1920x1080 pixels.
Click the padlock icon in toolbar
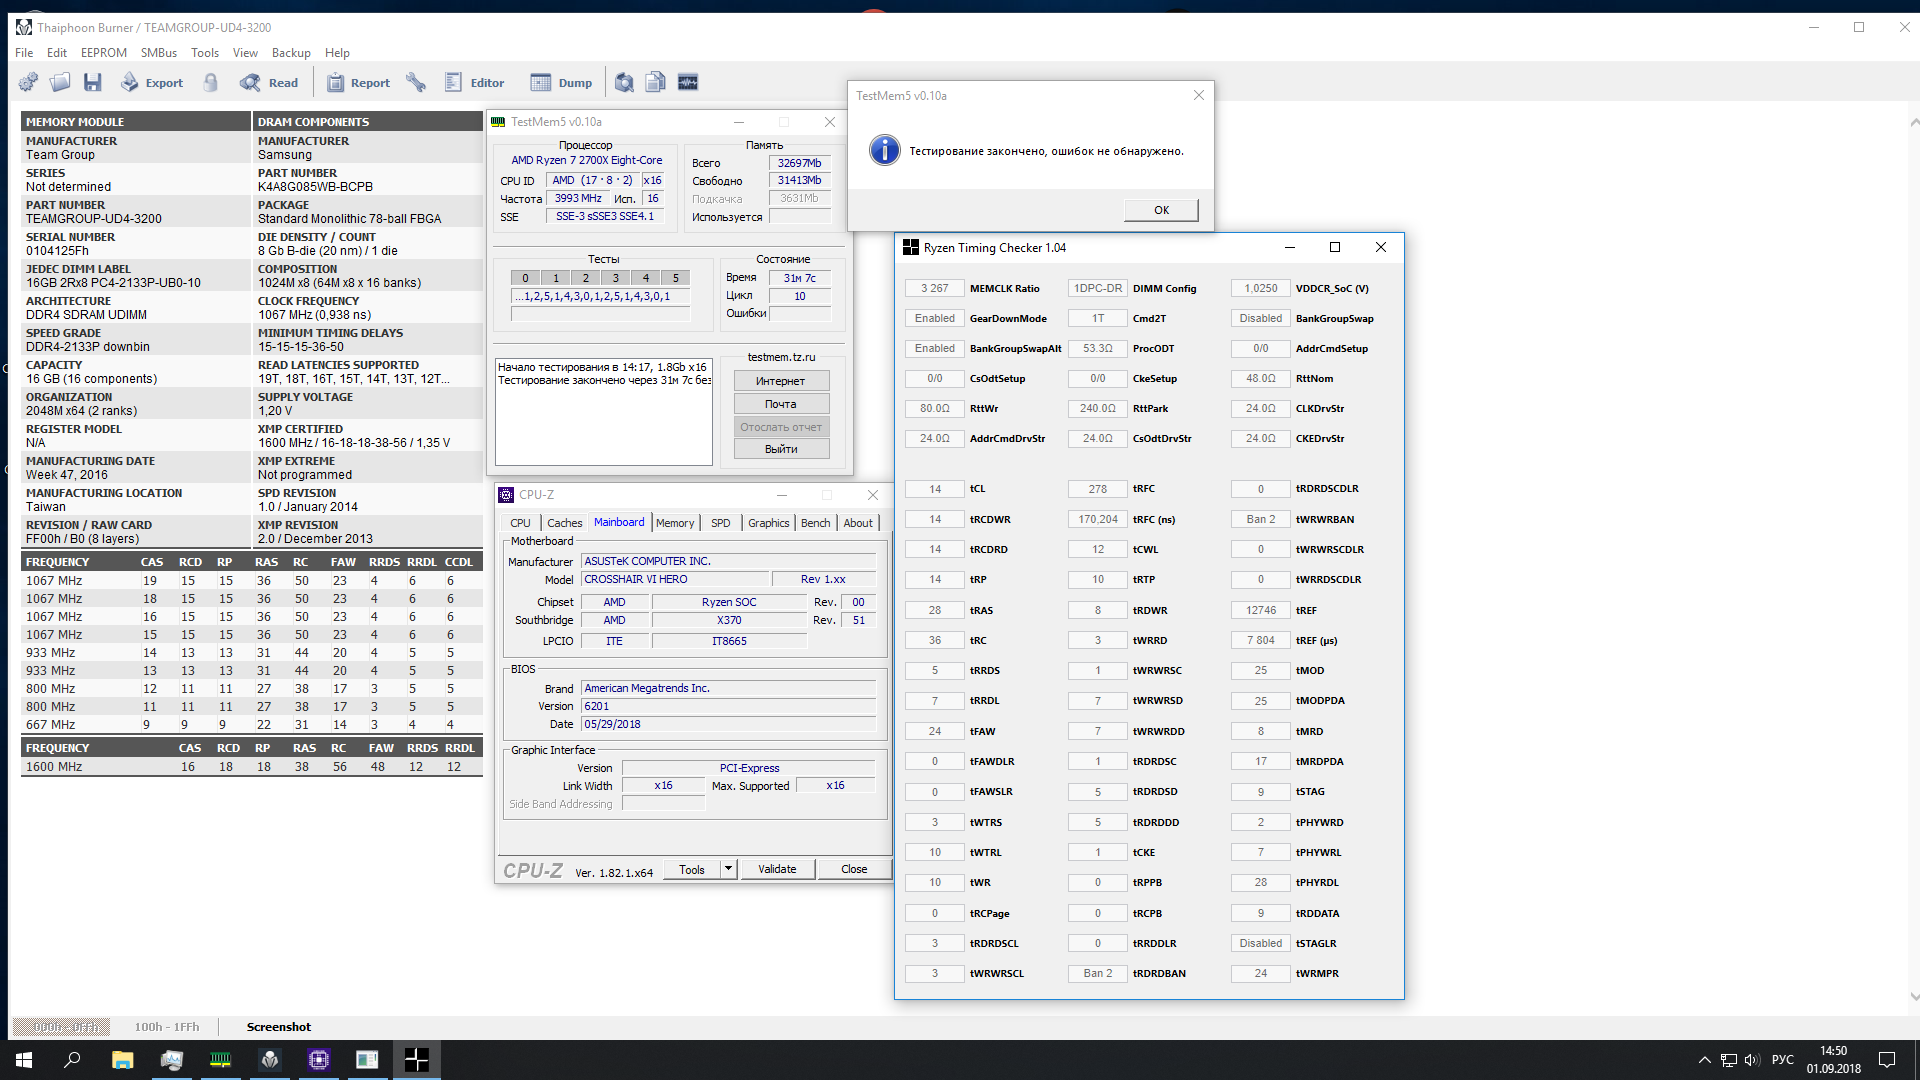(x=211, y=83)
